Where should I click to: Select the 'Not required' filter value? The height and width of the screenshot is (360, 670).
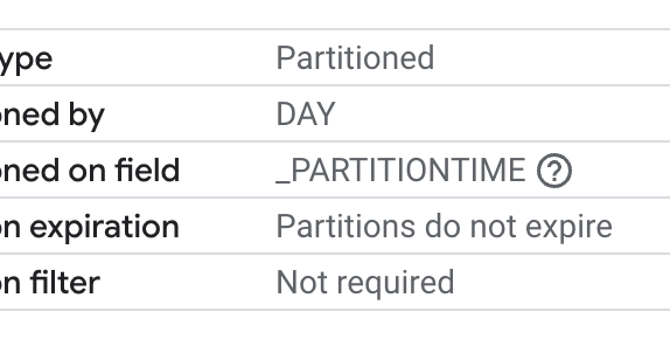(365, 282)
